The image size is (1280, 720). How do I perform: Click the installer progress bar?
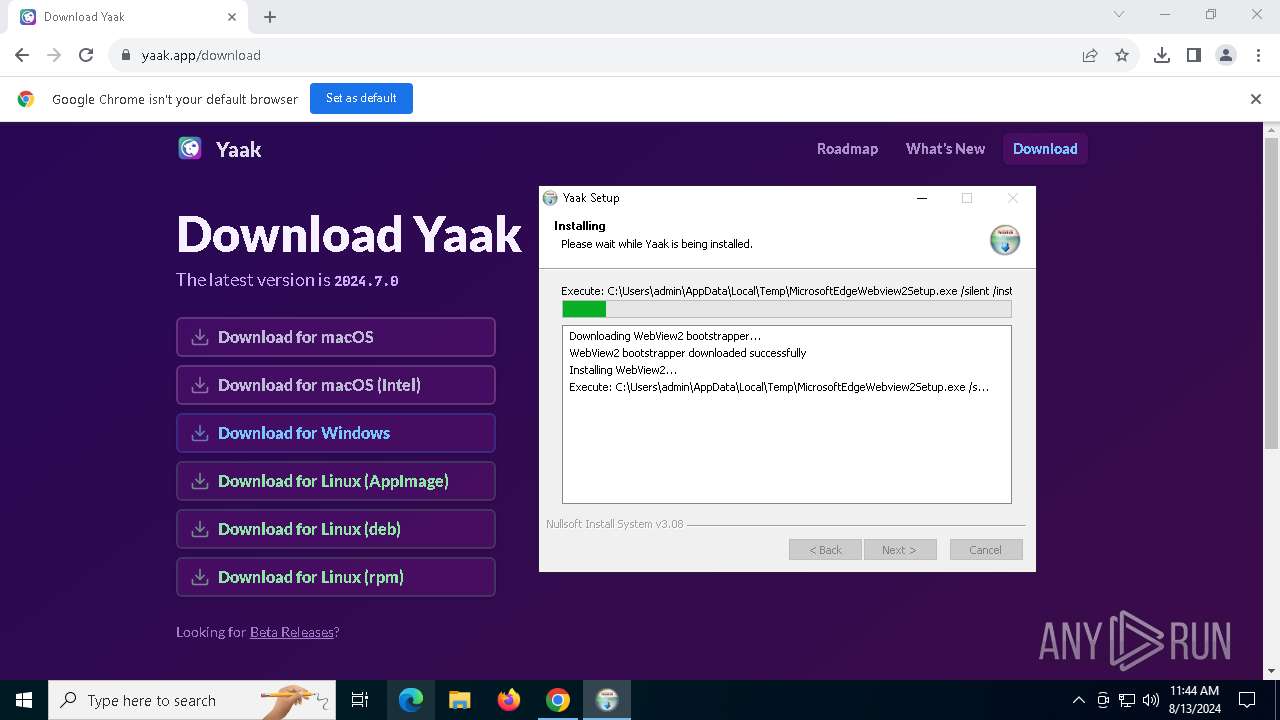787,309
